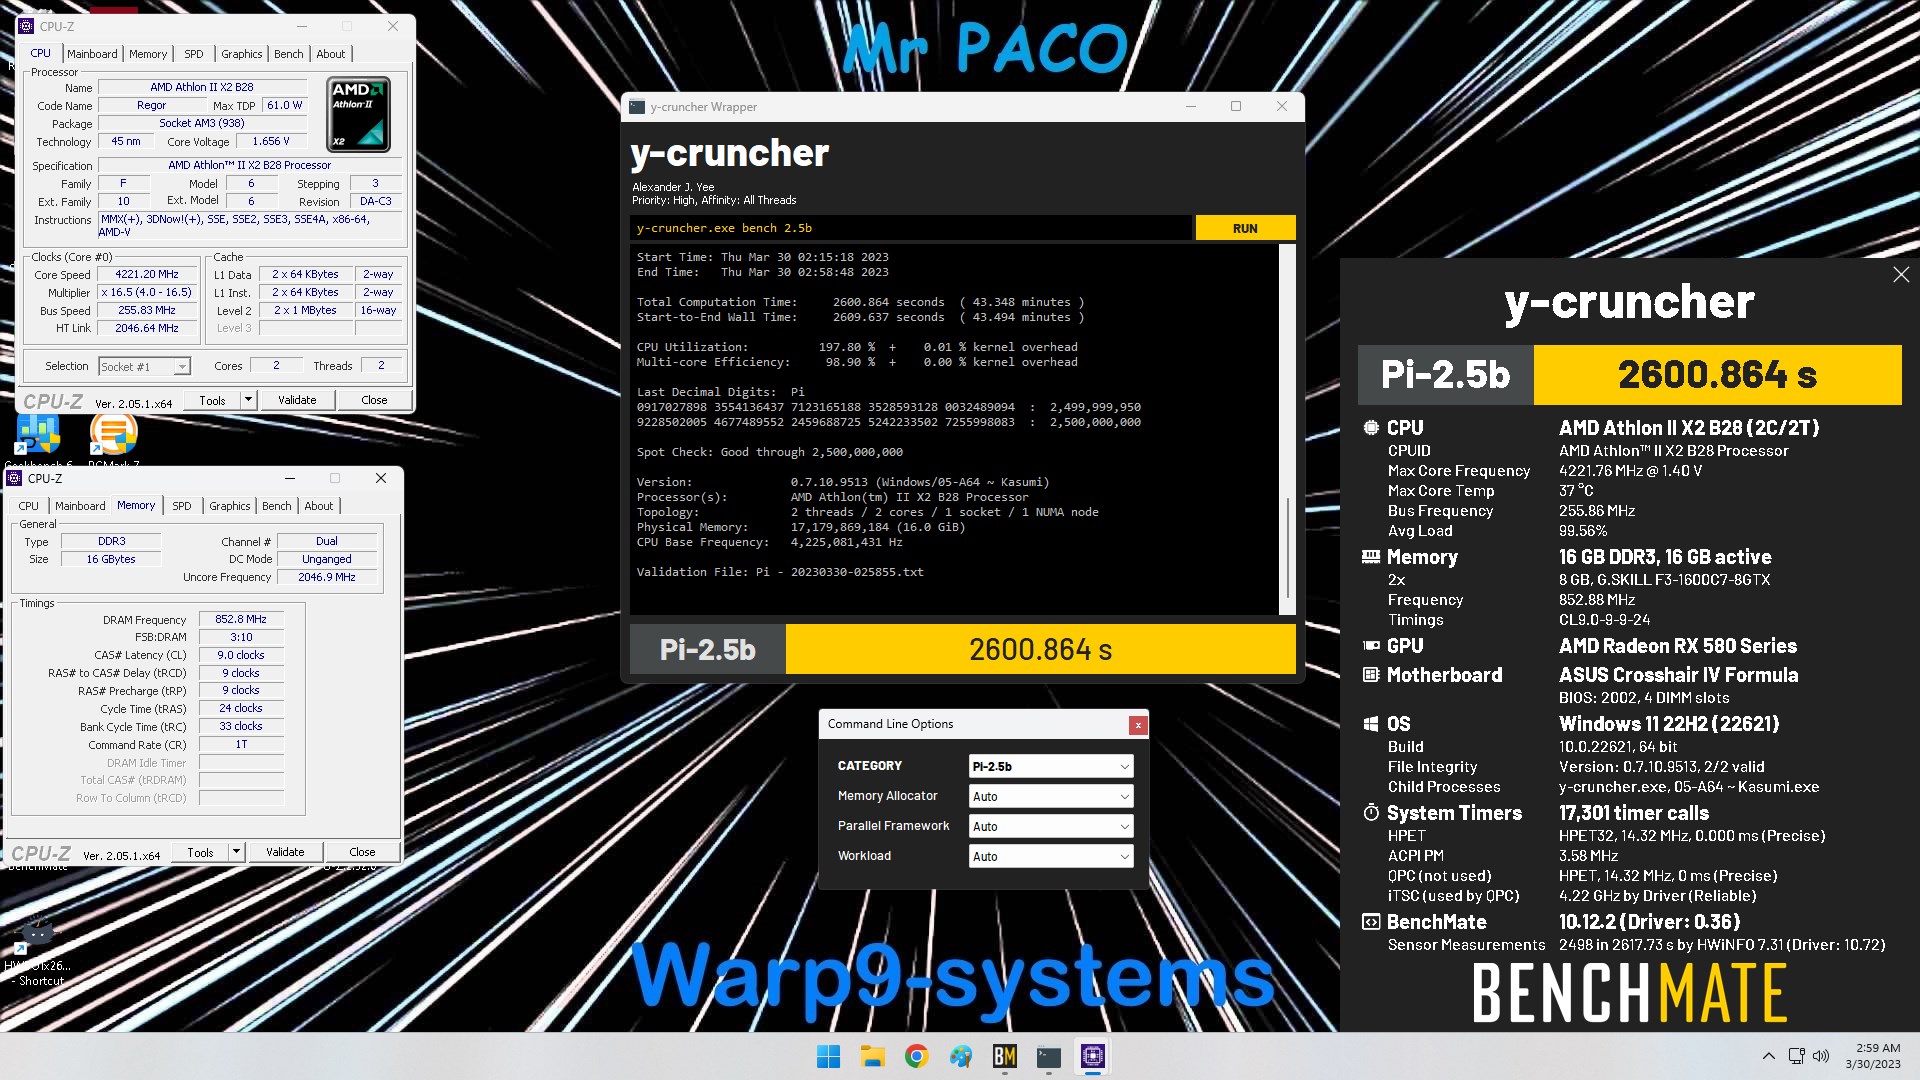Expand Tools arrow in top CPU-Z
Screen dimensions: 1920x1080
click(x=248, y=400)
